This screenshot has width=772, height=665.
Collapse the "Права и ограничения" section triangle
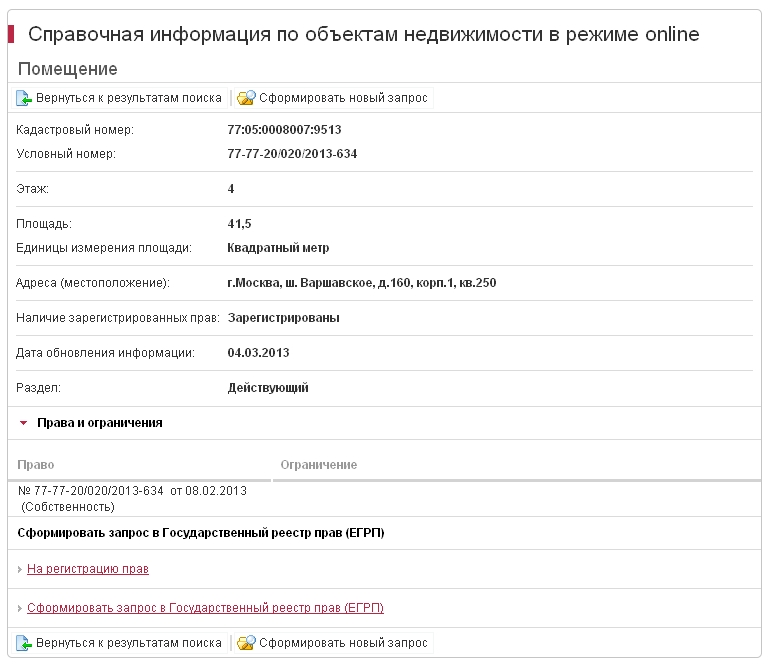[23, 423]
